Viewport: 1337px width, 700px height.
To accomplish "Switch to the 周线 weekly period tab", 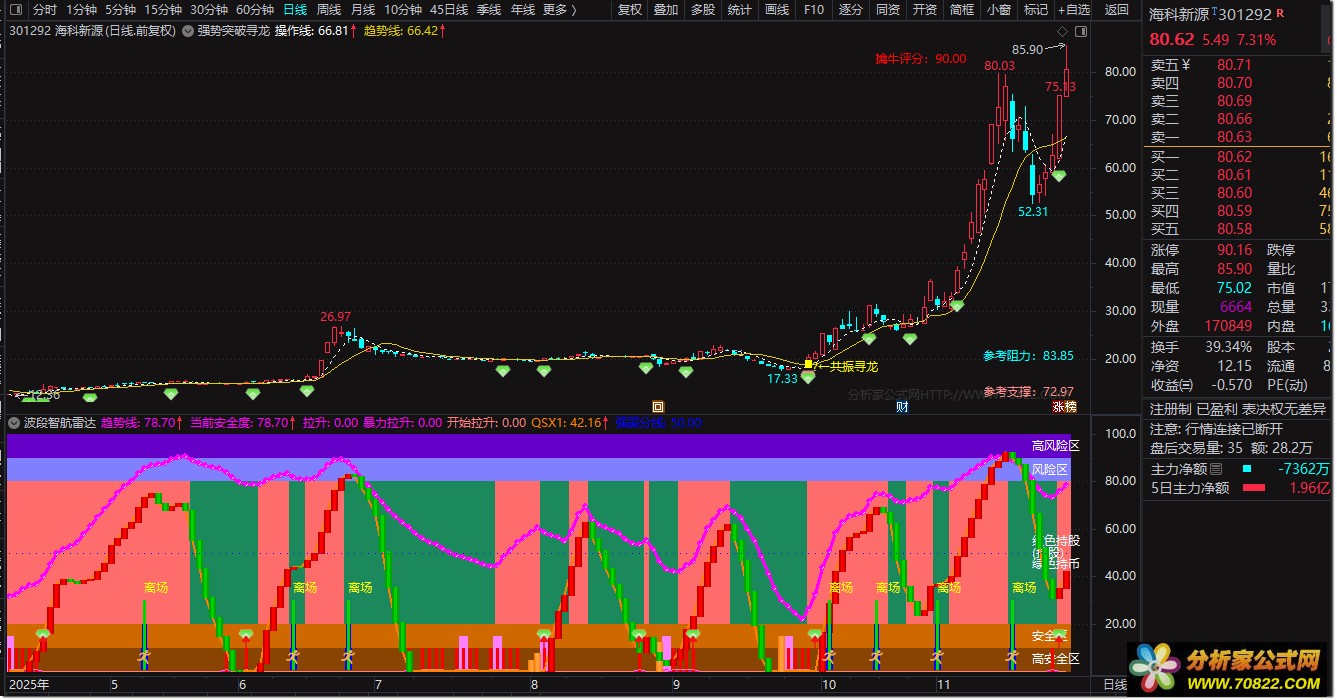I will [329, 10].
